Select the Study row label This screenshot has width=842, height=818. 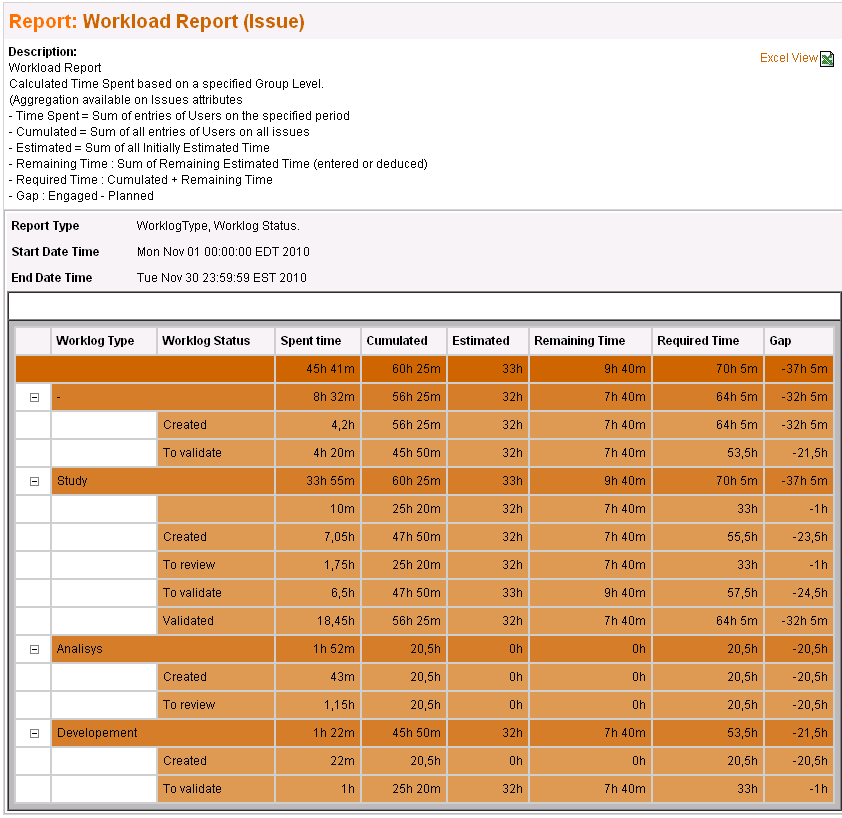click(x=72, y=481)
